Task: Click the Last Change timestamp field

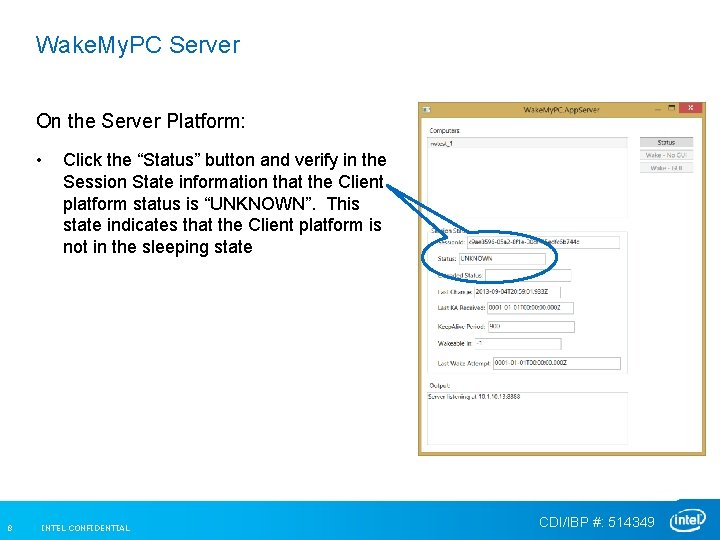Action: (x=517, y=292)
